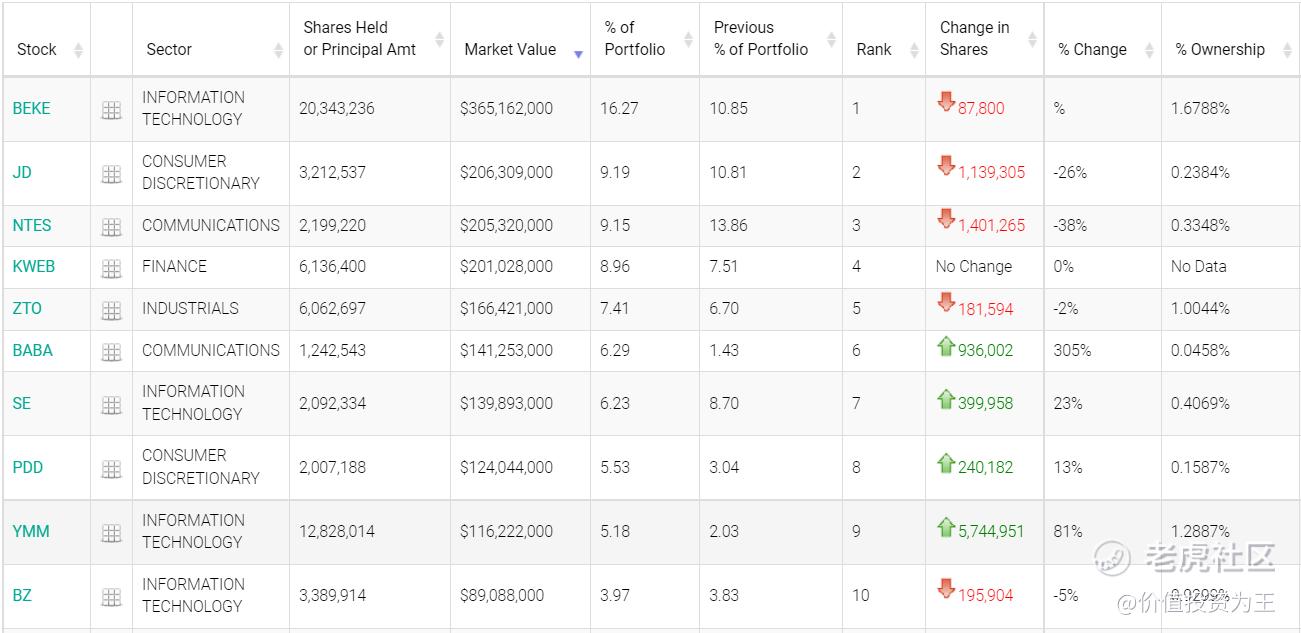1301x633 pixels.
Task: Sort table by Sector column
Action: tap(279, 50)
